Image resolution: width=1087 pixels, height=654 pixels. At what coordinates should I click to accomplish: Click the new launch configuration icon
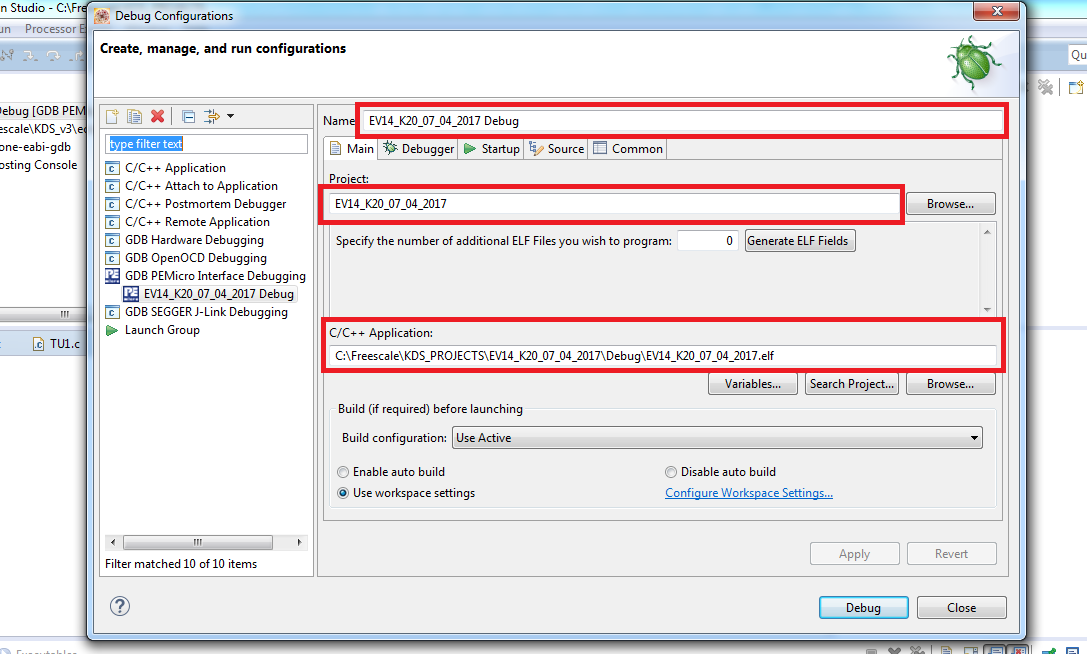coord(113,117)
